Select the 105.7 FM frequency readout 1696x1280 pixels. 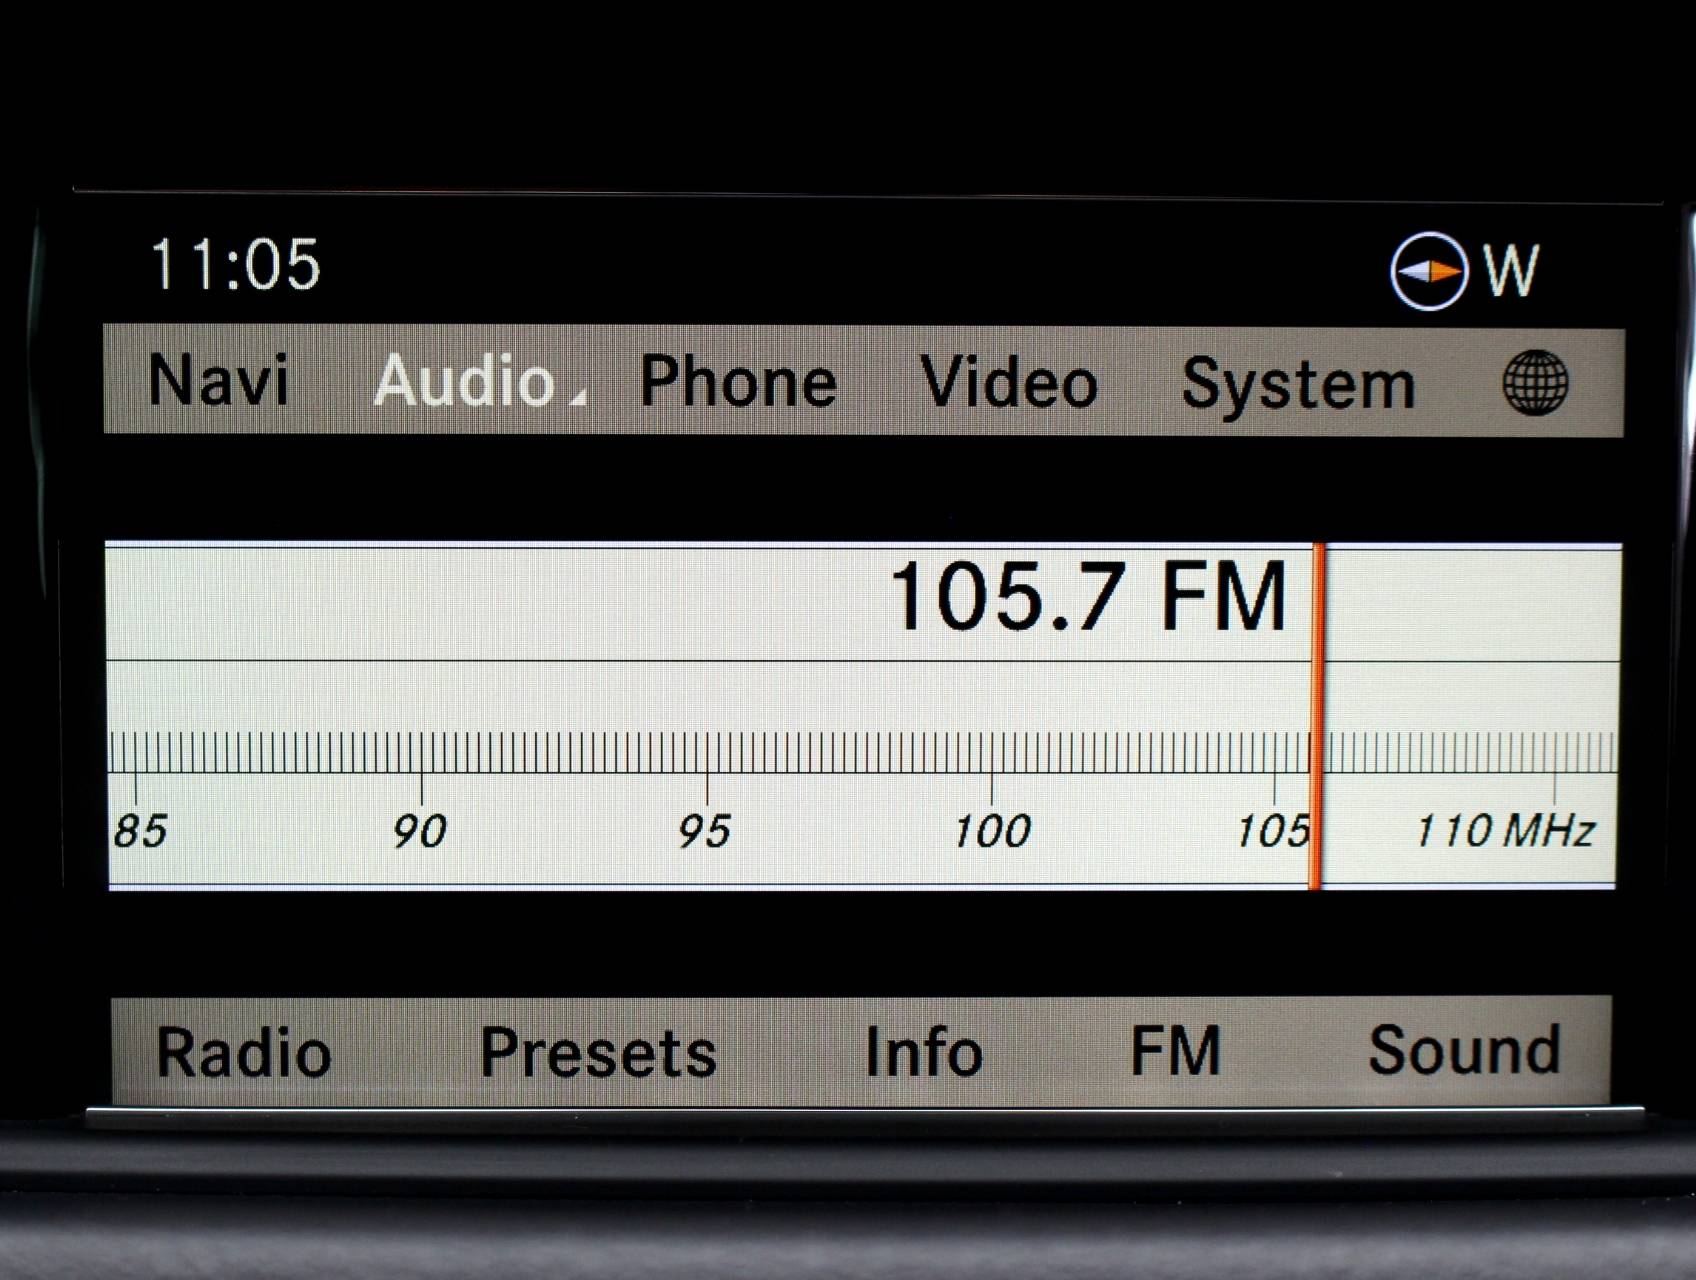[x=1087, y=597]
